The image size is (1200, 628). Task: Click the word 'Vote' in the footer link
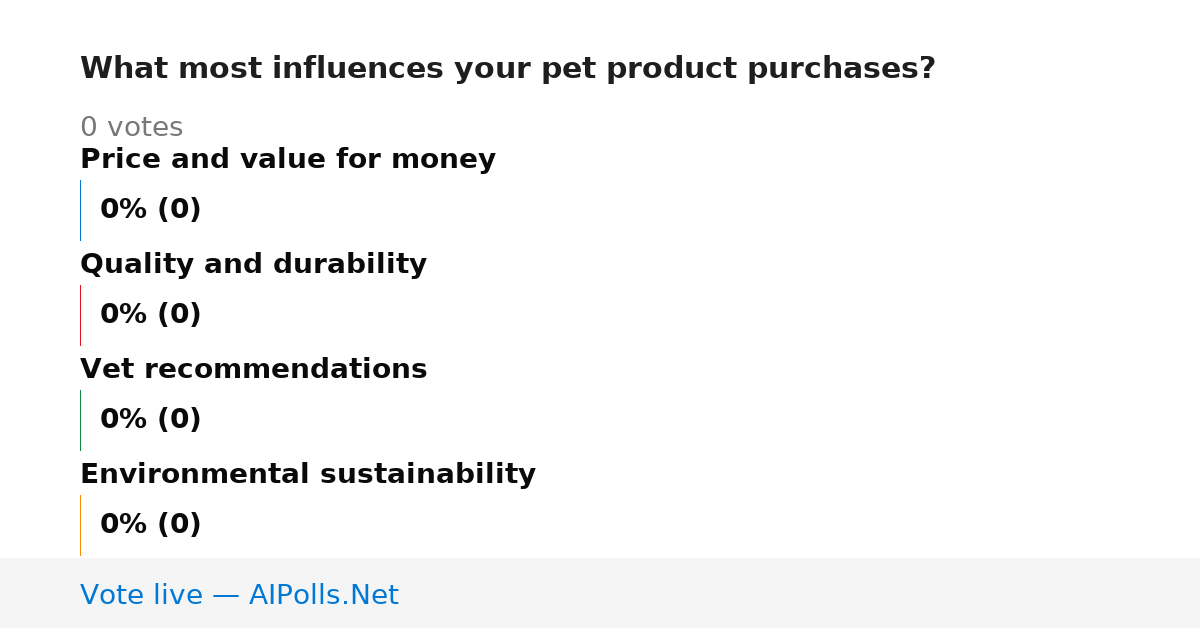click(109, 596)
